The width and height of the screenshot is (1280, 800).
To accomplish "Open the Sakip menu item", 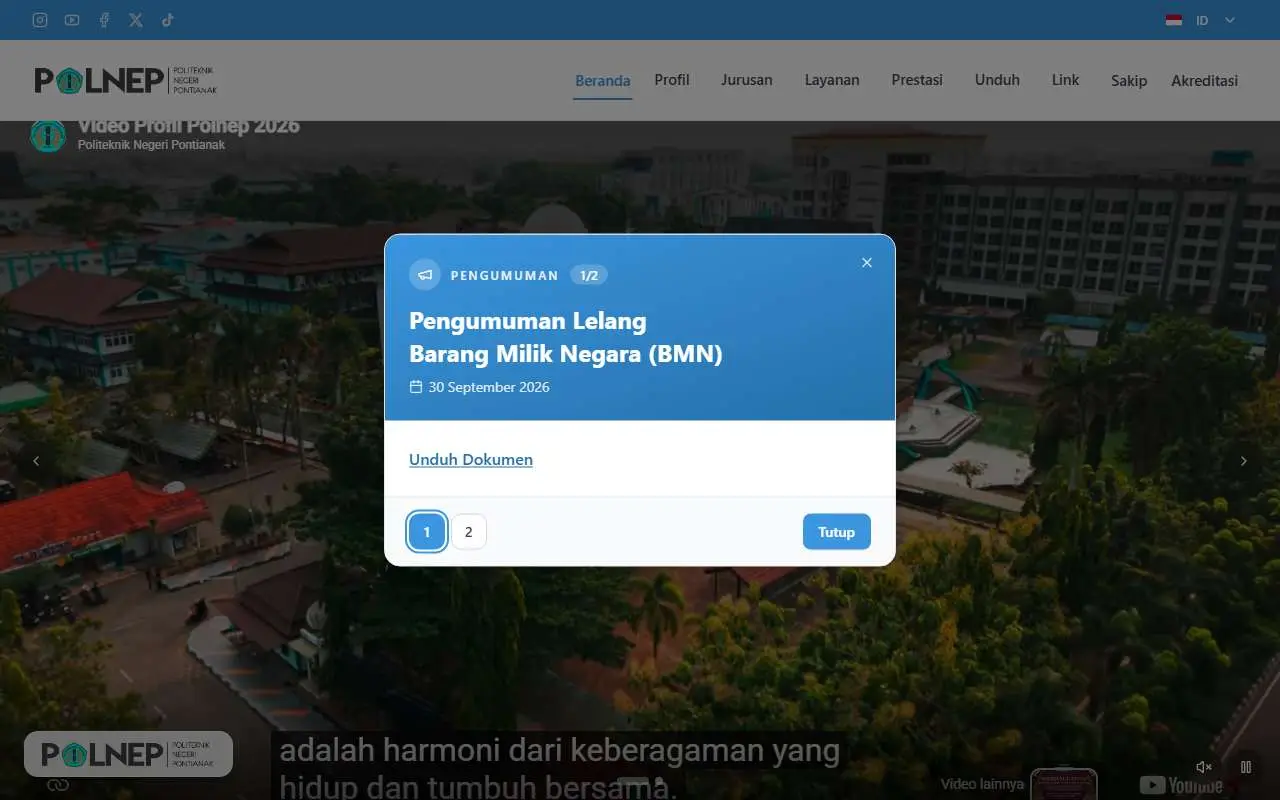I will (1129, 81).
